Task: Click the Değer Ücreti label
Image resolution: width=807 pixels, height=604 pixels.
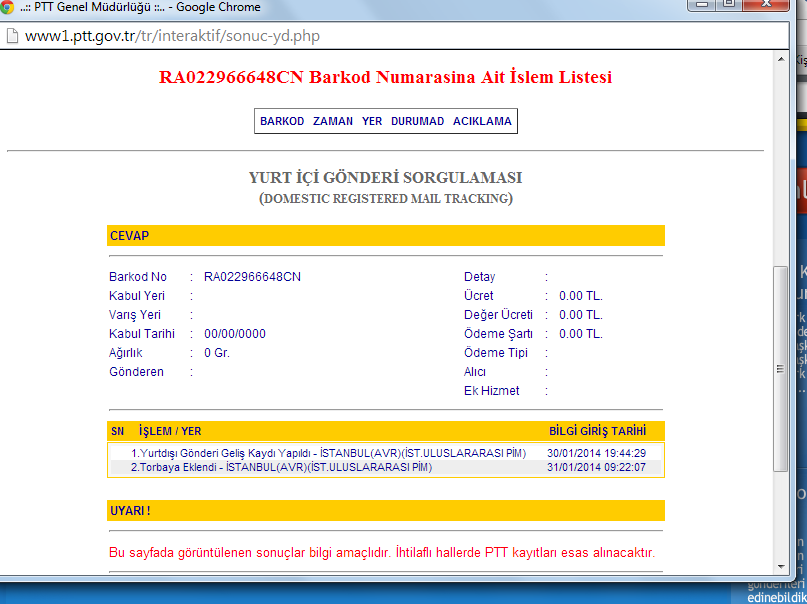Action: (498, 315)
